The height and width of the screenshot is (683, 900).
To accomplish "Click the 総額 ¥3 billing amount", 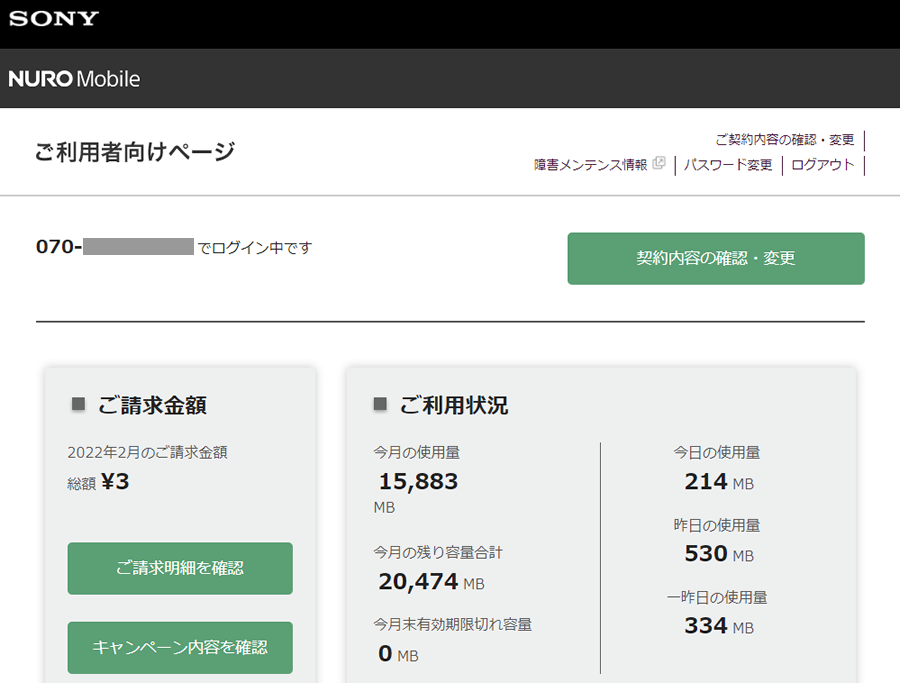I will pos(99,482).
